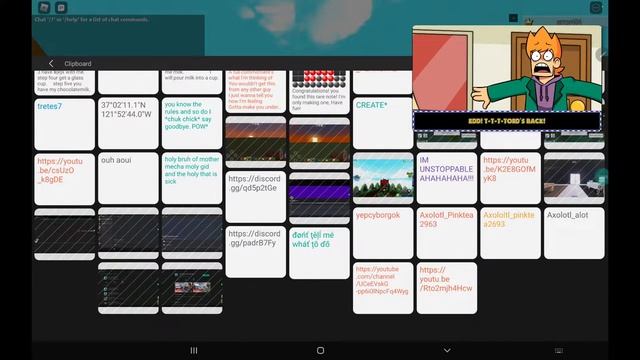Viewport: 640px width, 360px height.
Task: Tap the Roblox chat help message
Action: coord(92,19)
